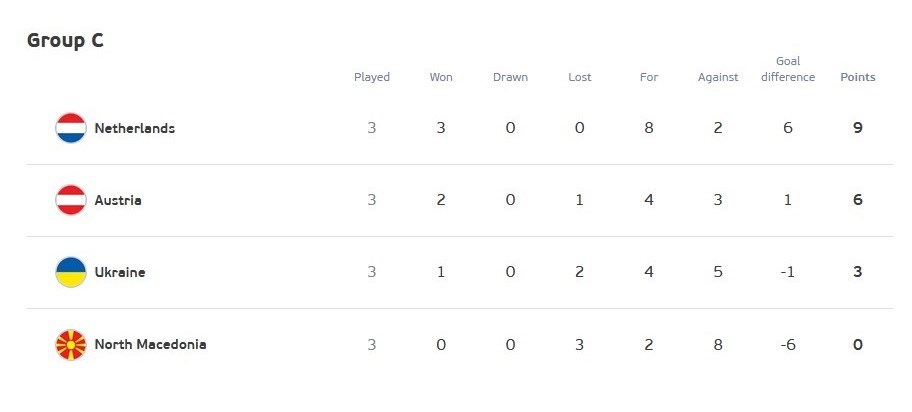The image size is (912, 412).
Task: Click the Played column header
Action: [372, 77]
